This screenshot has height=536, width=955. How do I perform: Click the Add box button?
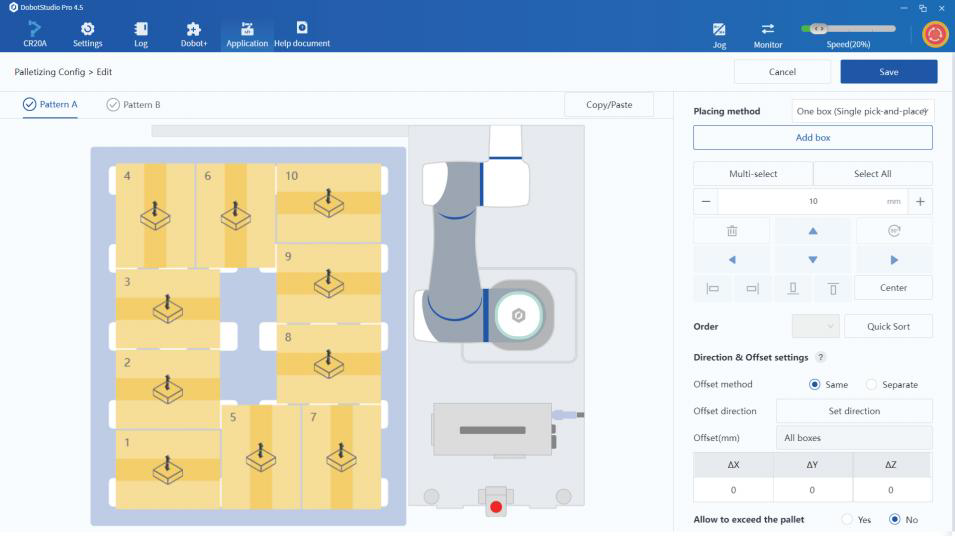[x=812, y=138]
